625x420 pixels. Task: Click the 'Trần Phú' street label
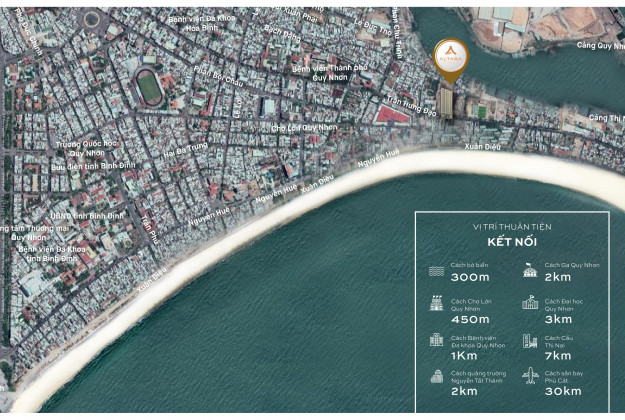coord(149,229)
